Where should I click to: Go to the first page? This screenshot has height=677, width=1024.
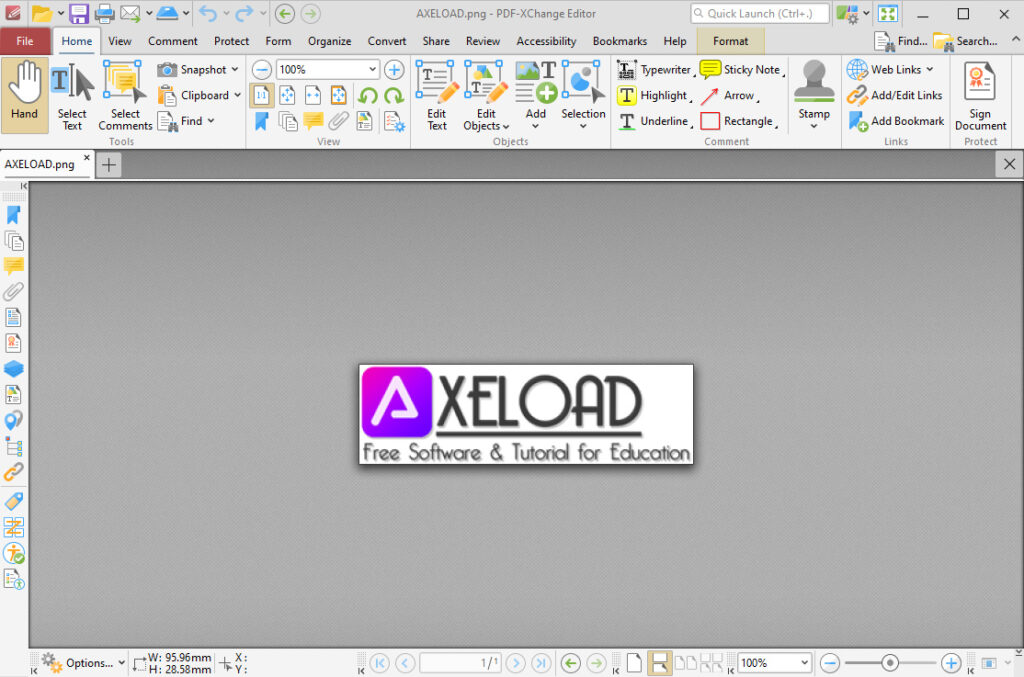click(379, 663)
